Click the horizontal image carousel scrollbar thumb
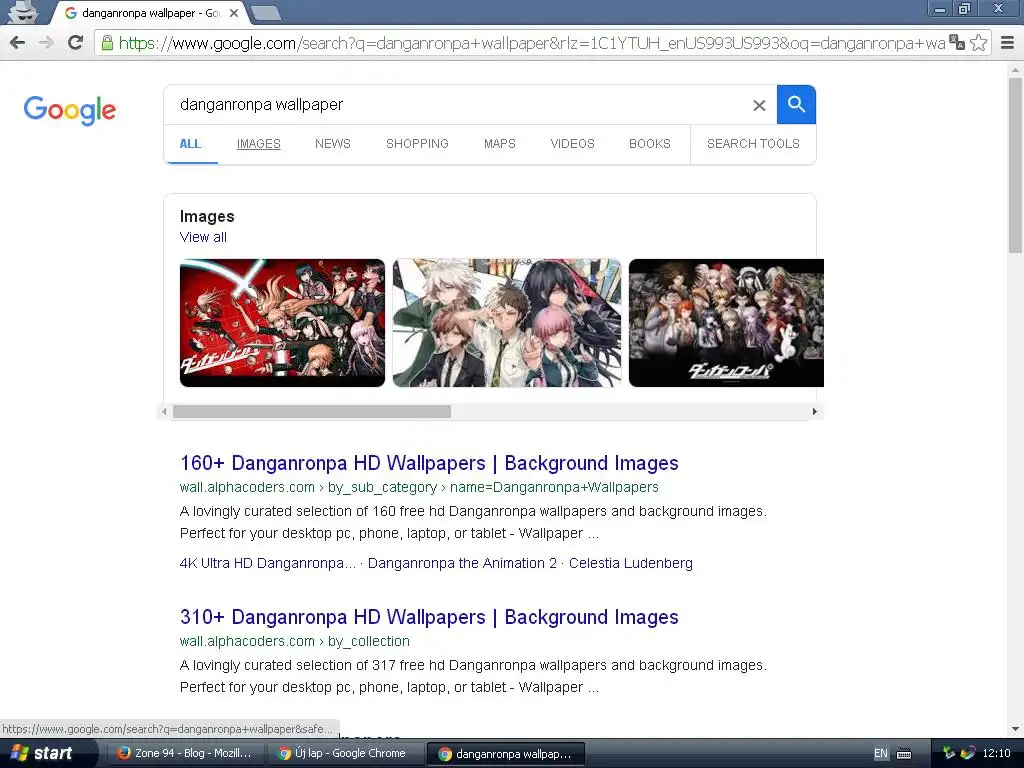The height and width of the screenshot is (768, 1024). coord(312,411)
